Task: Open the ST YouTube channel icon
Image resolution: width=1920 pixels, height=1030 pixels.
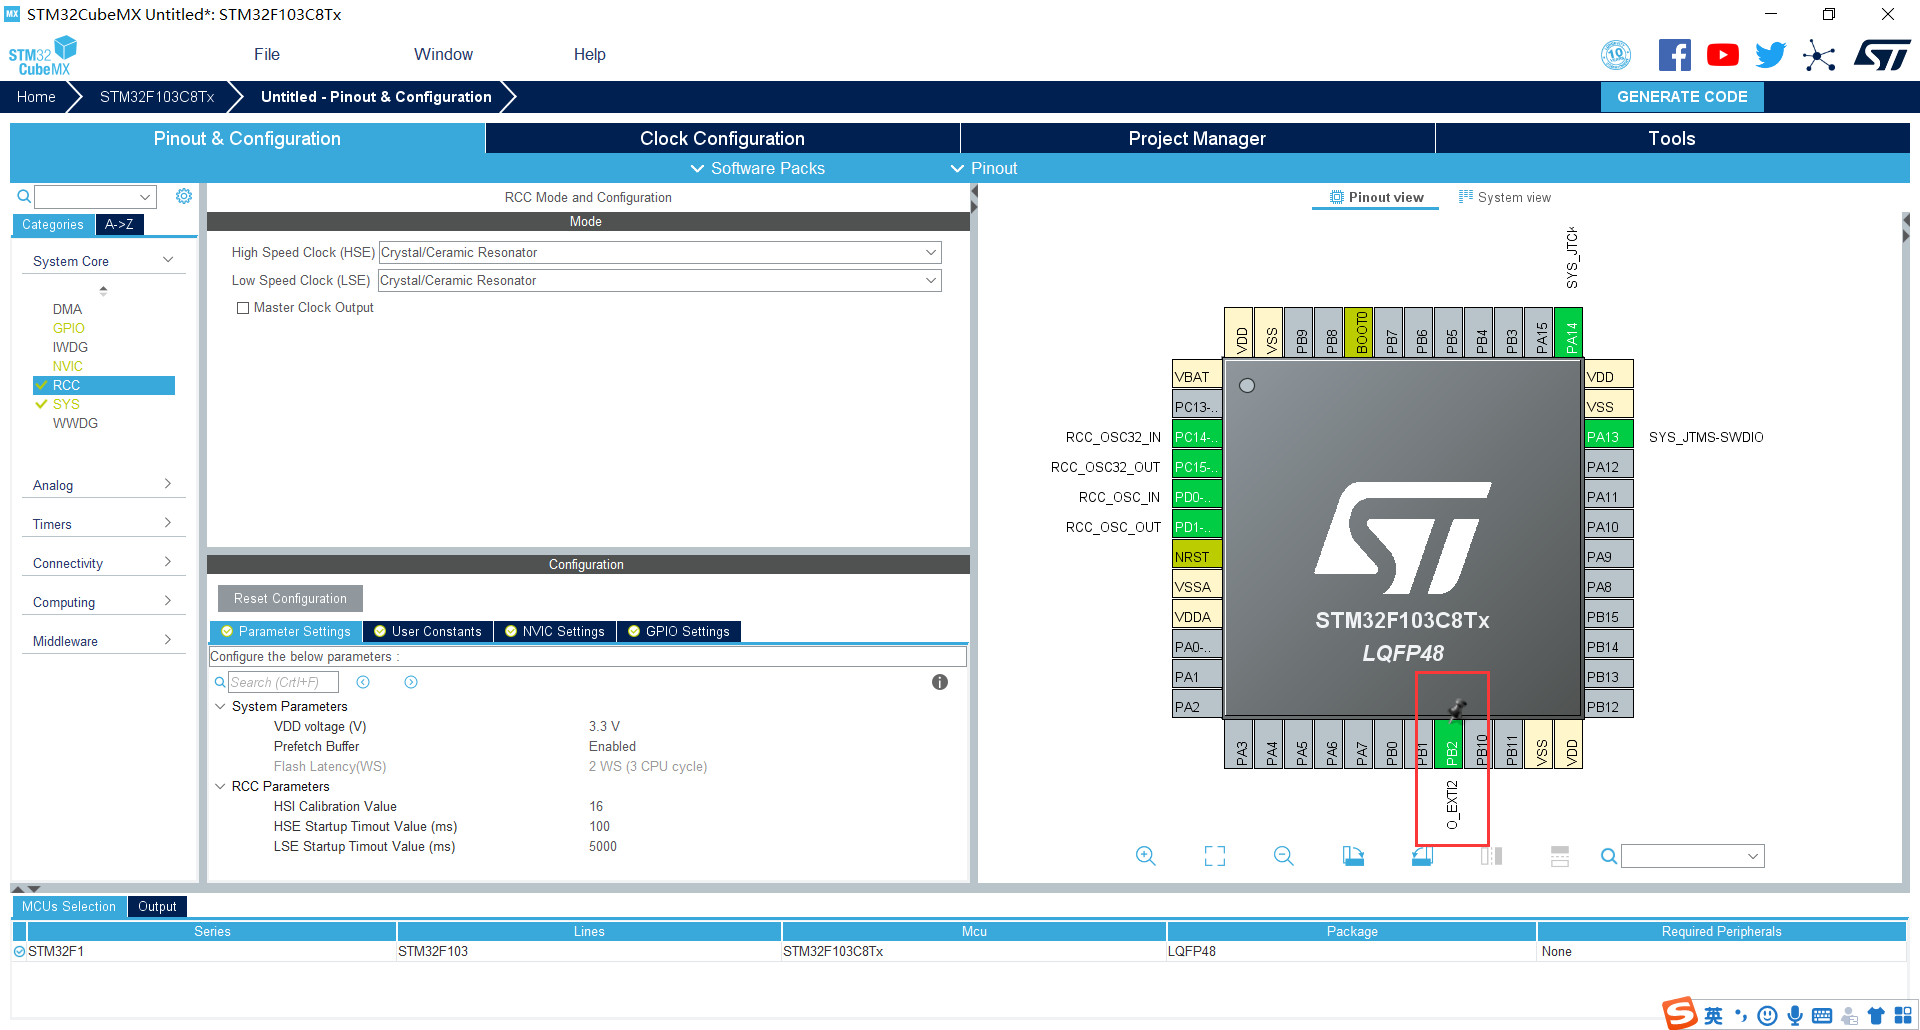Action: 1722,55
